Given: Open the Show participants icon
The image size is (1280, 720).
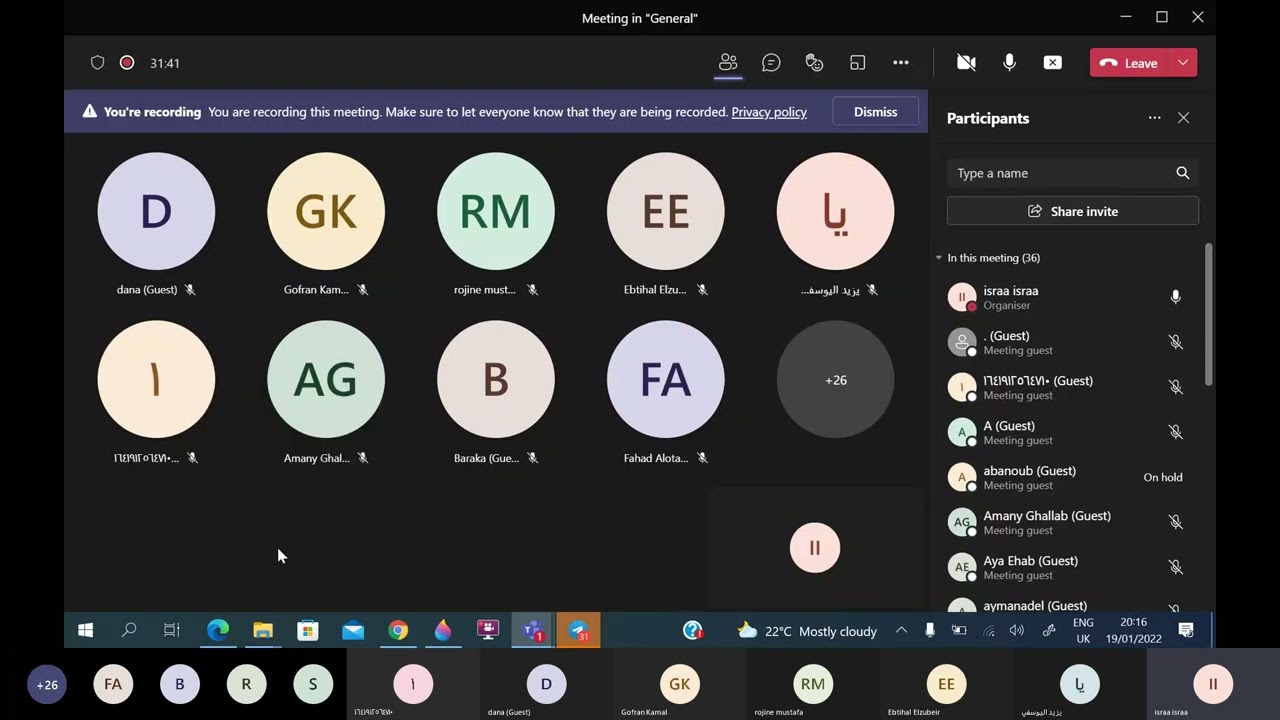Looking at the screenshot, I should (x=728, y=63).
